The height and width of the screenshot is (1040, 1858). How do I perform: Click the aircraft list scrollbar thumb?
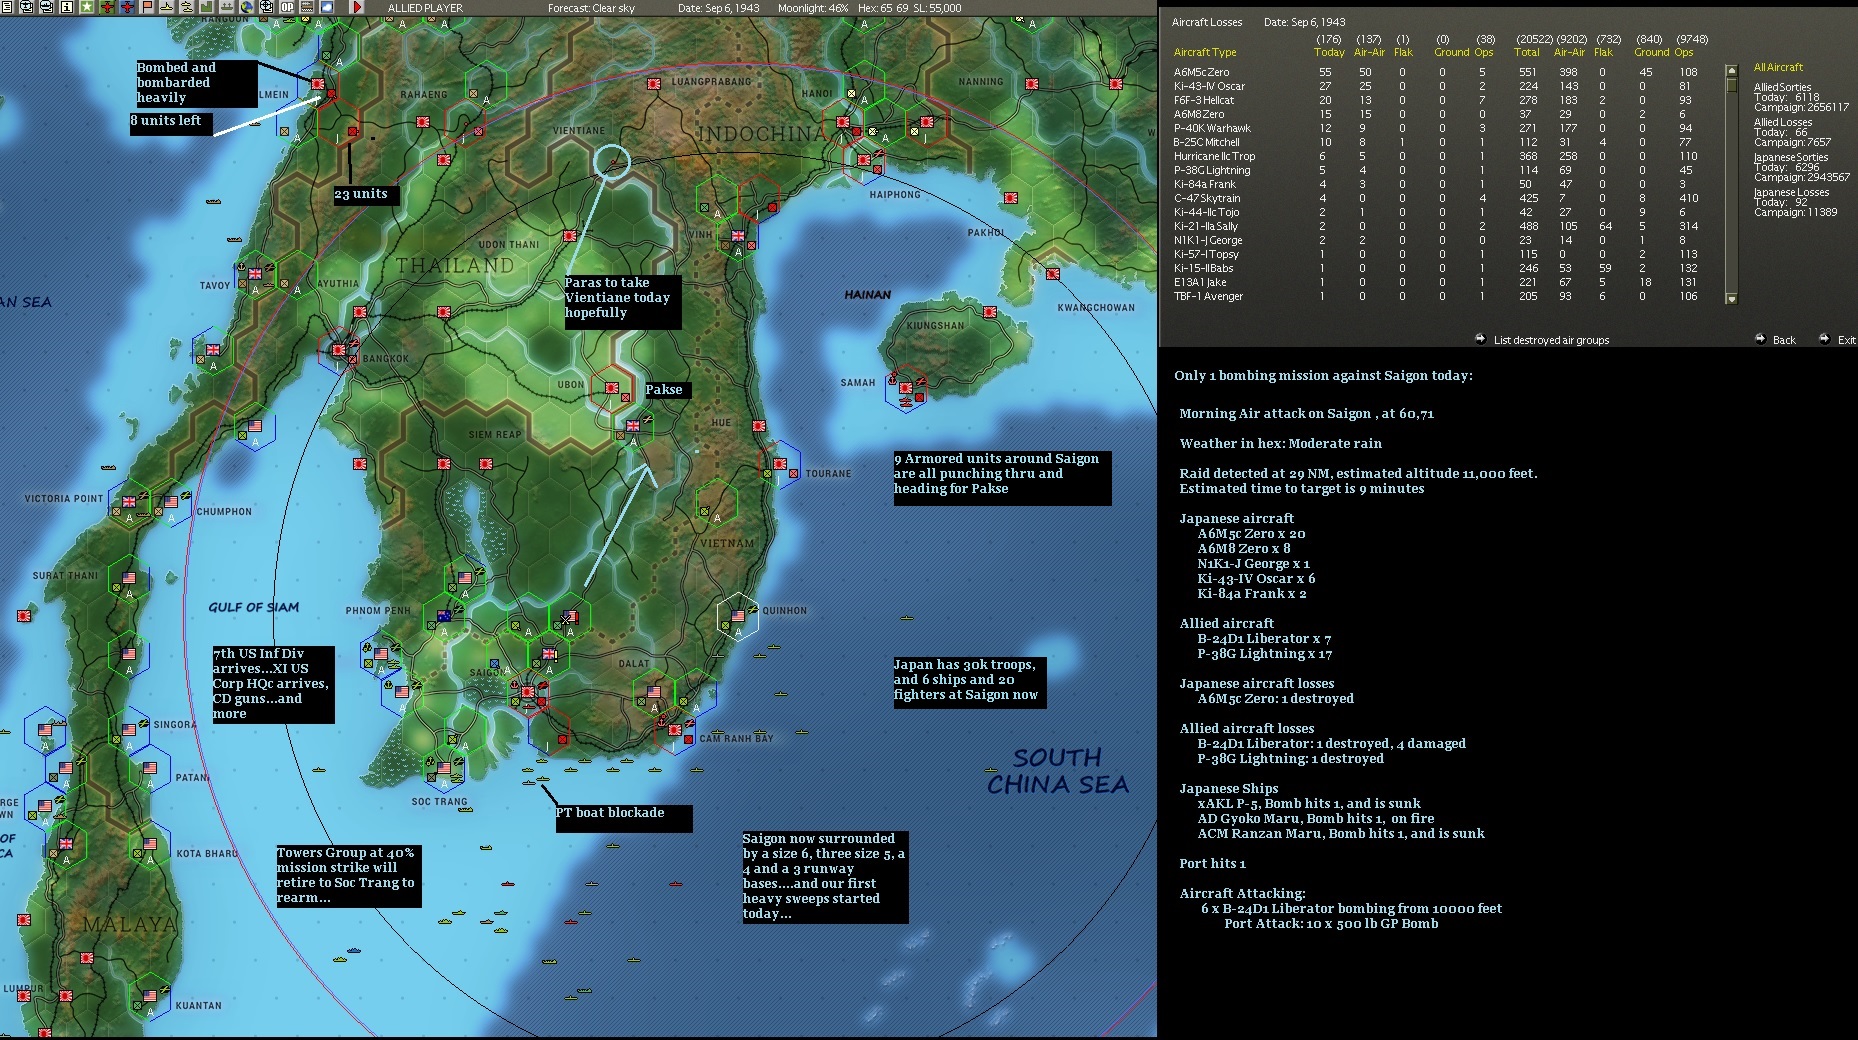click(1732, 85)
